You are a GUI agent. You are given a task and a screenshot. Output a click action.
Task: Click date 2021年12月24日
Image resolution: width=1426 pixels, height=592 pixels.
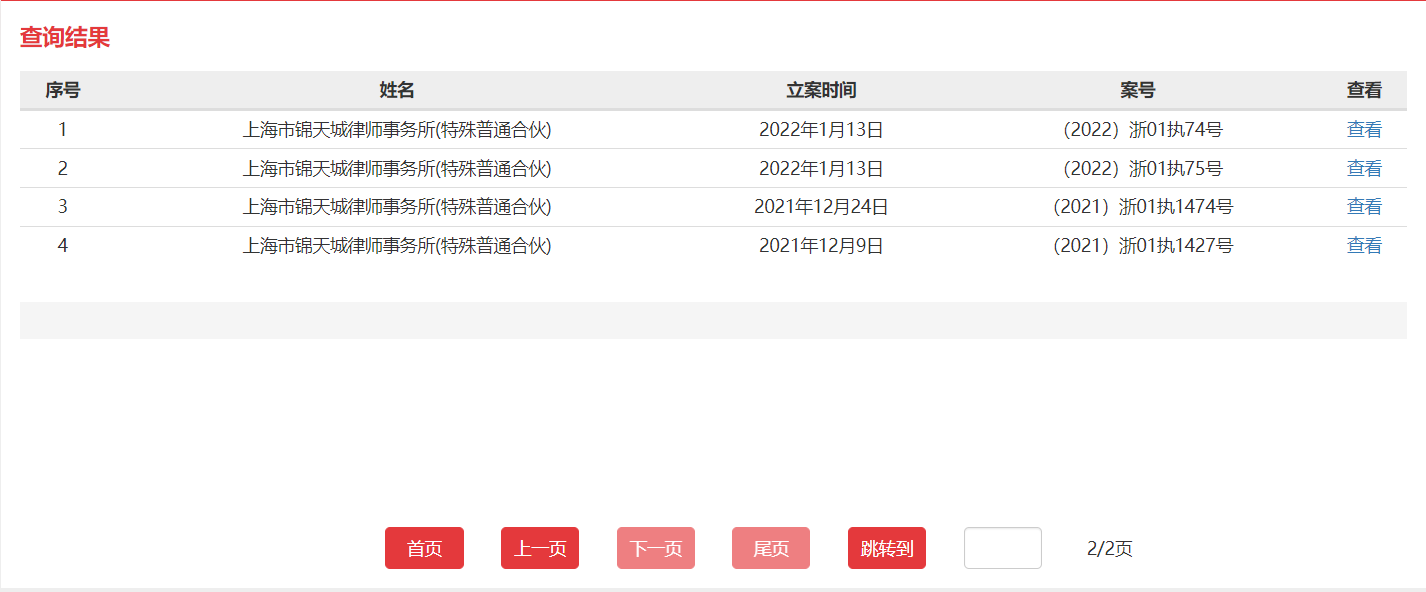click(821, 207)
